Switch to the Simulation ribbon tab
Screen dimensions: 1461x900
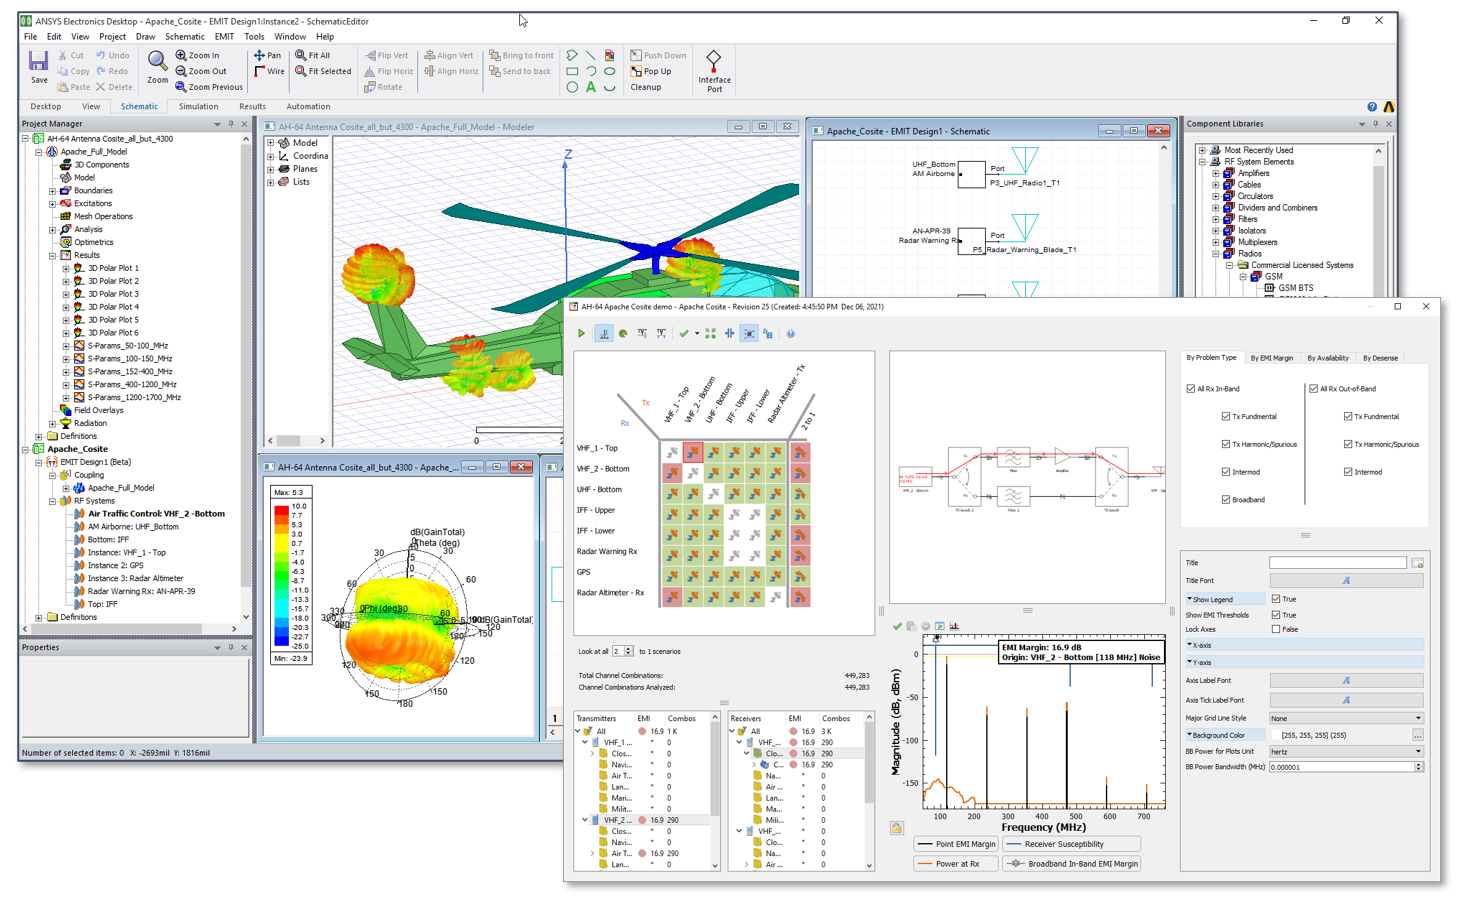pos(198,107)
